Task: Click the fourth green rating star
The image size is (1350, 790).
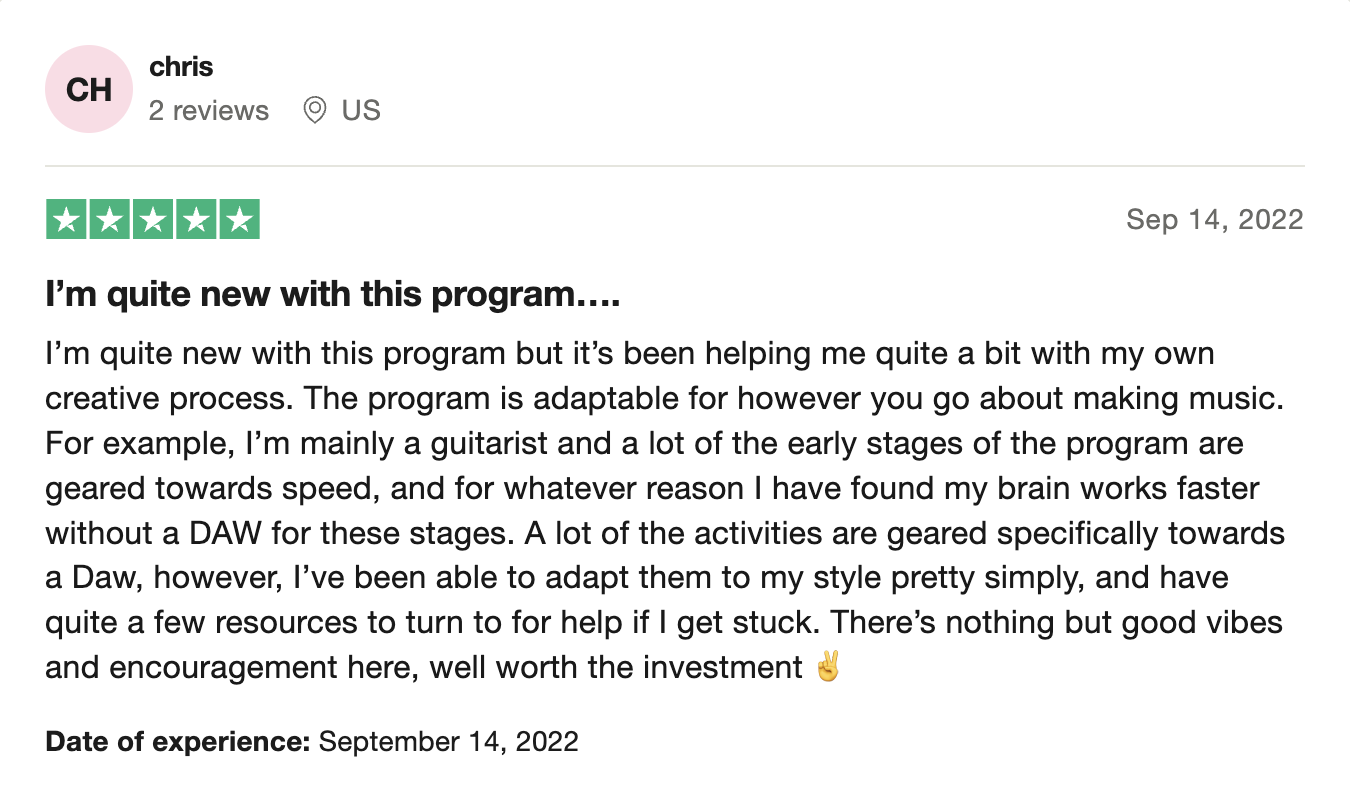Action: point(196,220)
